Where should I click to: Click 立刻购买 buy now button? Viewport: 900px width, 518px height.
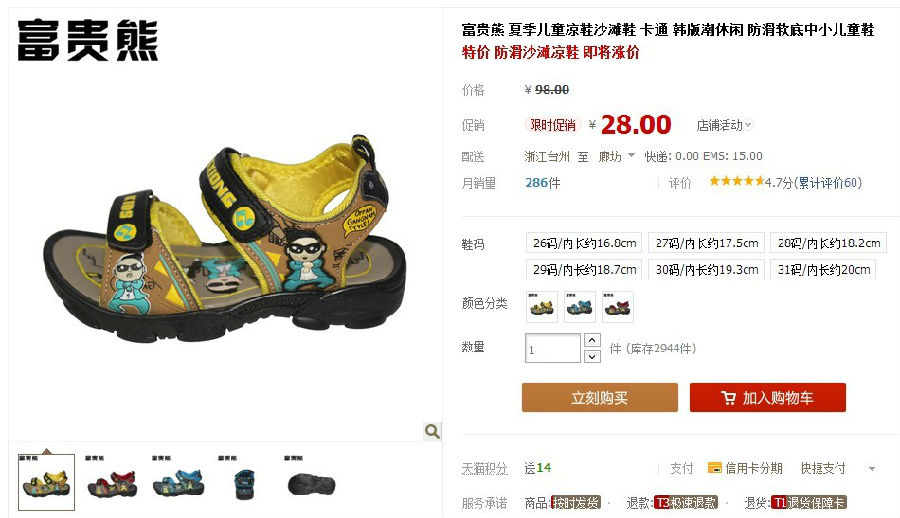600,397
